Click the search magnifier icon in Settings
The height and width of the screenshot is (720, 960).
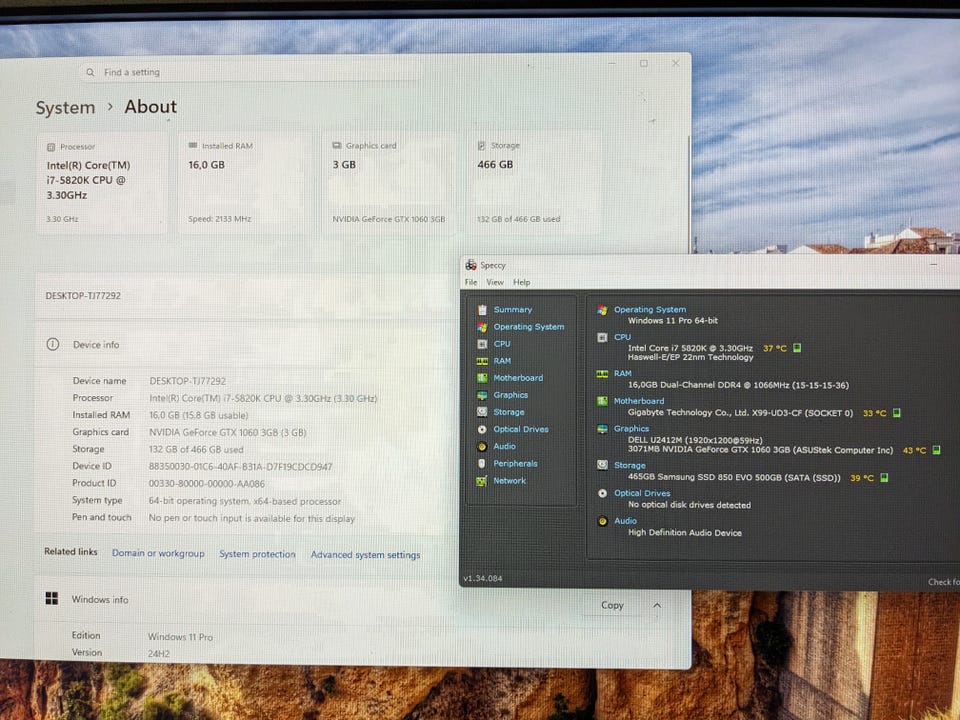click(91, 72)
